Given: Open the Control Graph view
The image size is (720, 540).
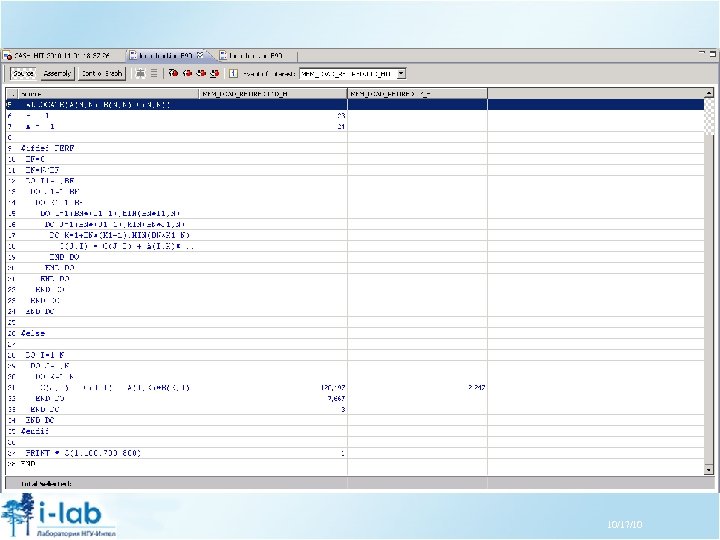Looking at the screenshot, I should [x=102, y=73].
